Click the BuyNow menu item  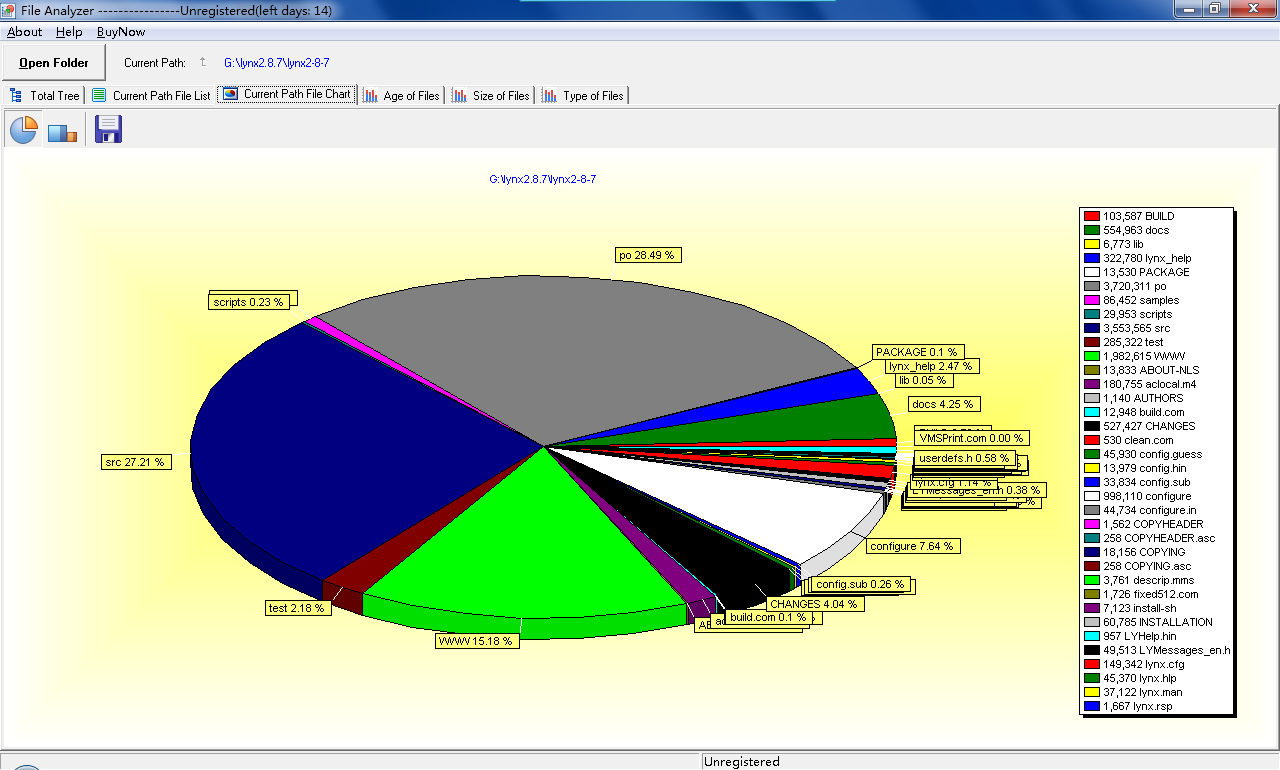click(120, 31)
